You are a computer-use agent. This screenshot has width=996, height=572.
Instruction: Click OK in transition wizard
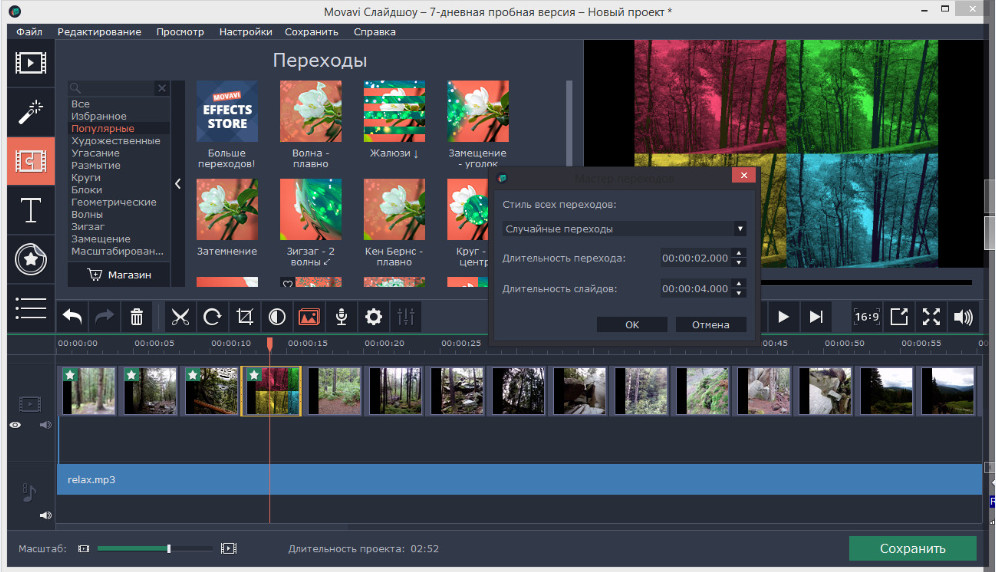click(632, 325)
